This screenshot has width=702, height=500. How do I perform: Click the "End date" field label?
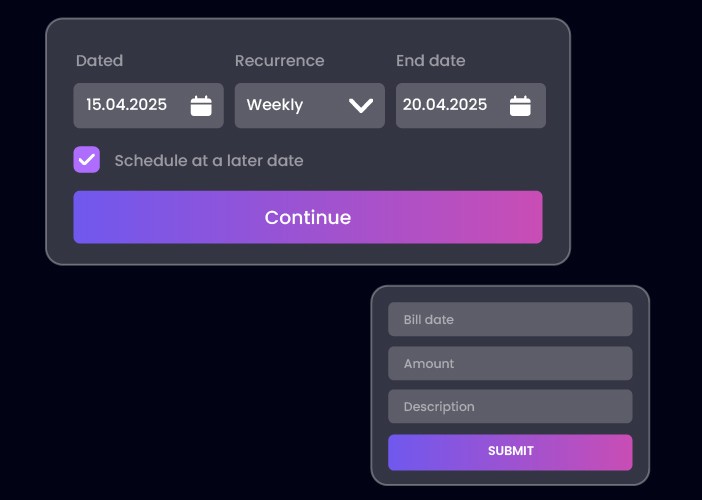[x=430, y=61]
